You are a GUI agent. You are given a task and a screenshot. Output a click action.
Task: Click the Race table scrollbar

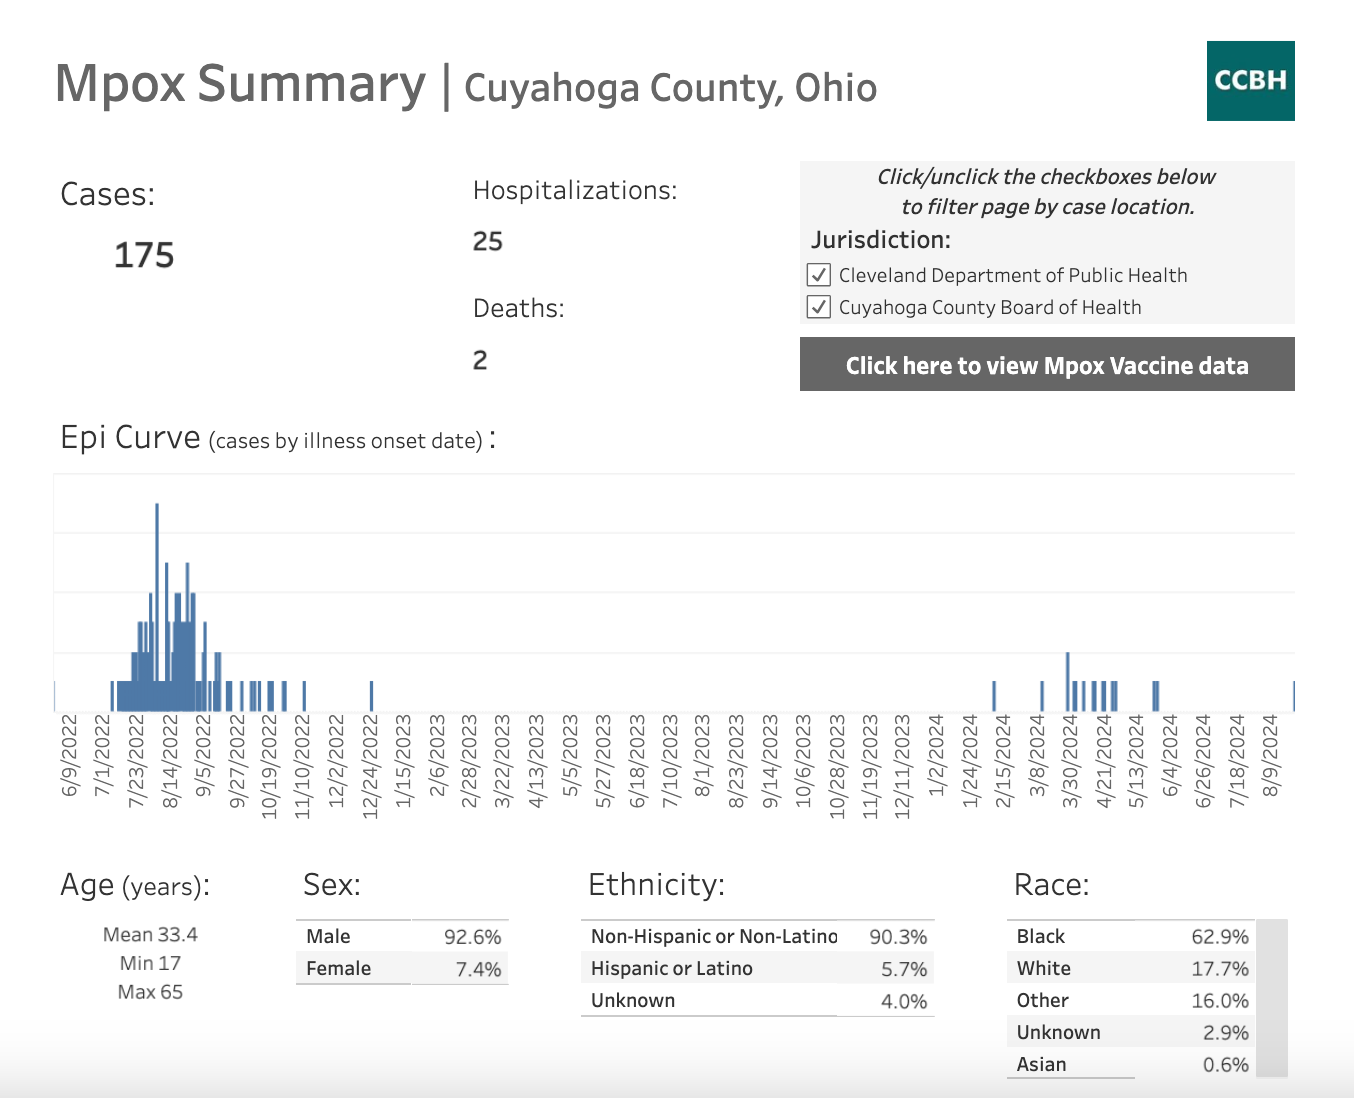point(1271,998)
